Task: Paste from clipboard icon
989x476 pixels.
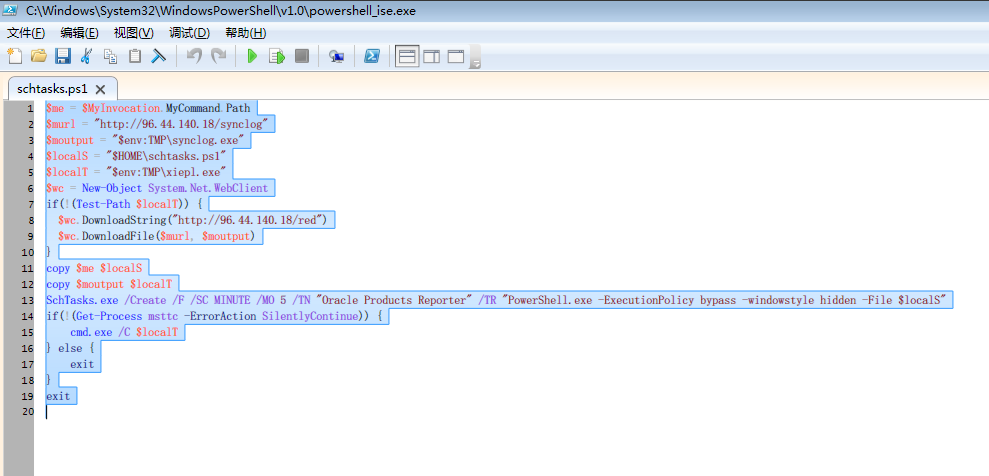Action: (x=134, y=56)
